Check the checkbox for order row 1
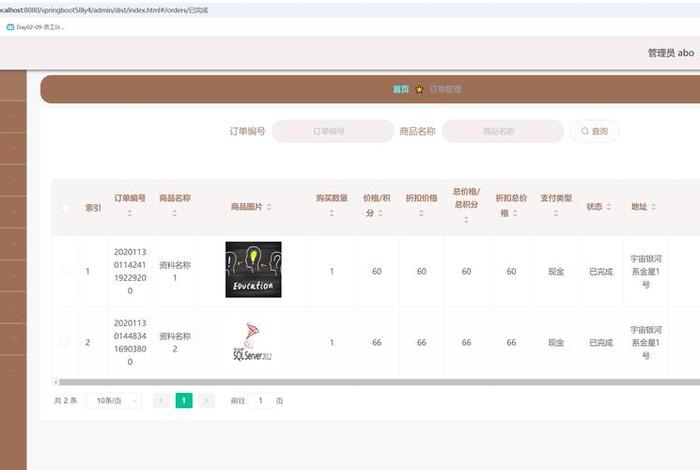Screen dimensions: 700x470 64,271
